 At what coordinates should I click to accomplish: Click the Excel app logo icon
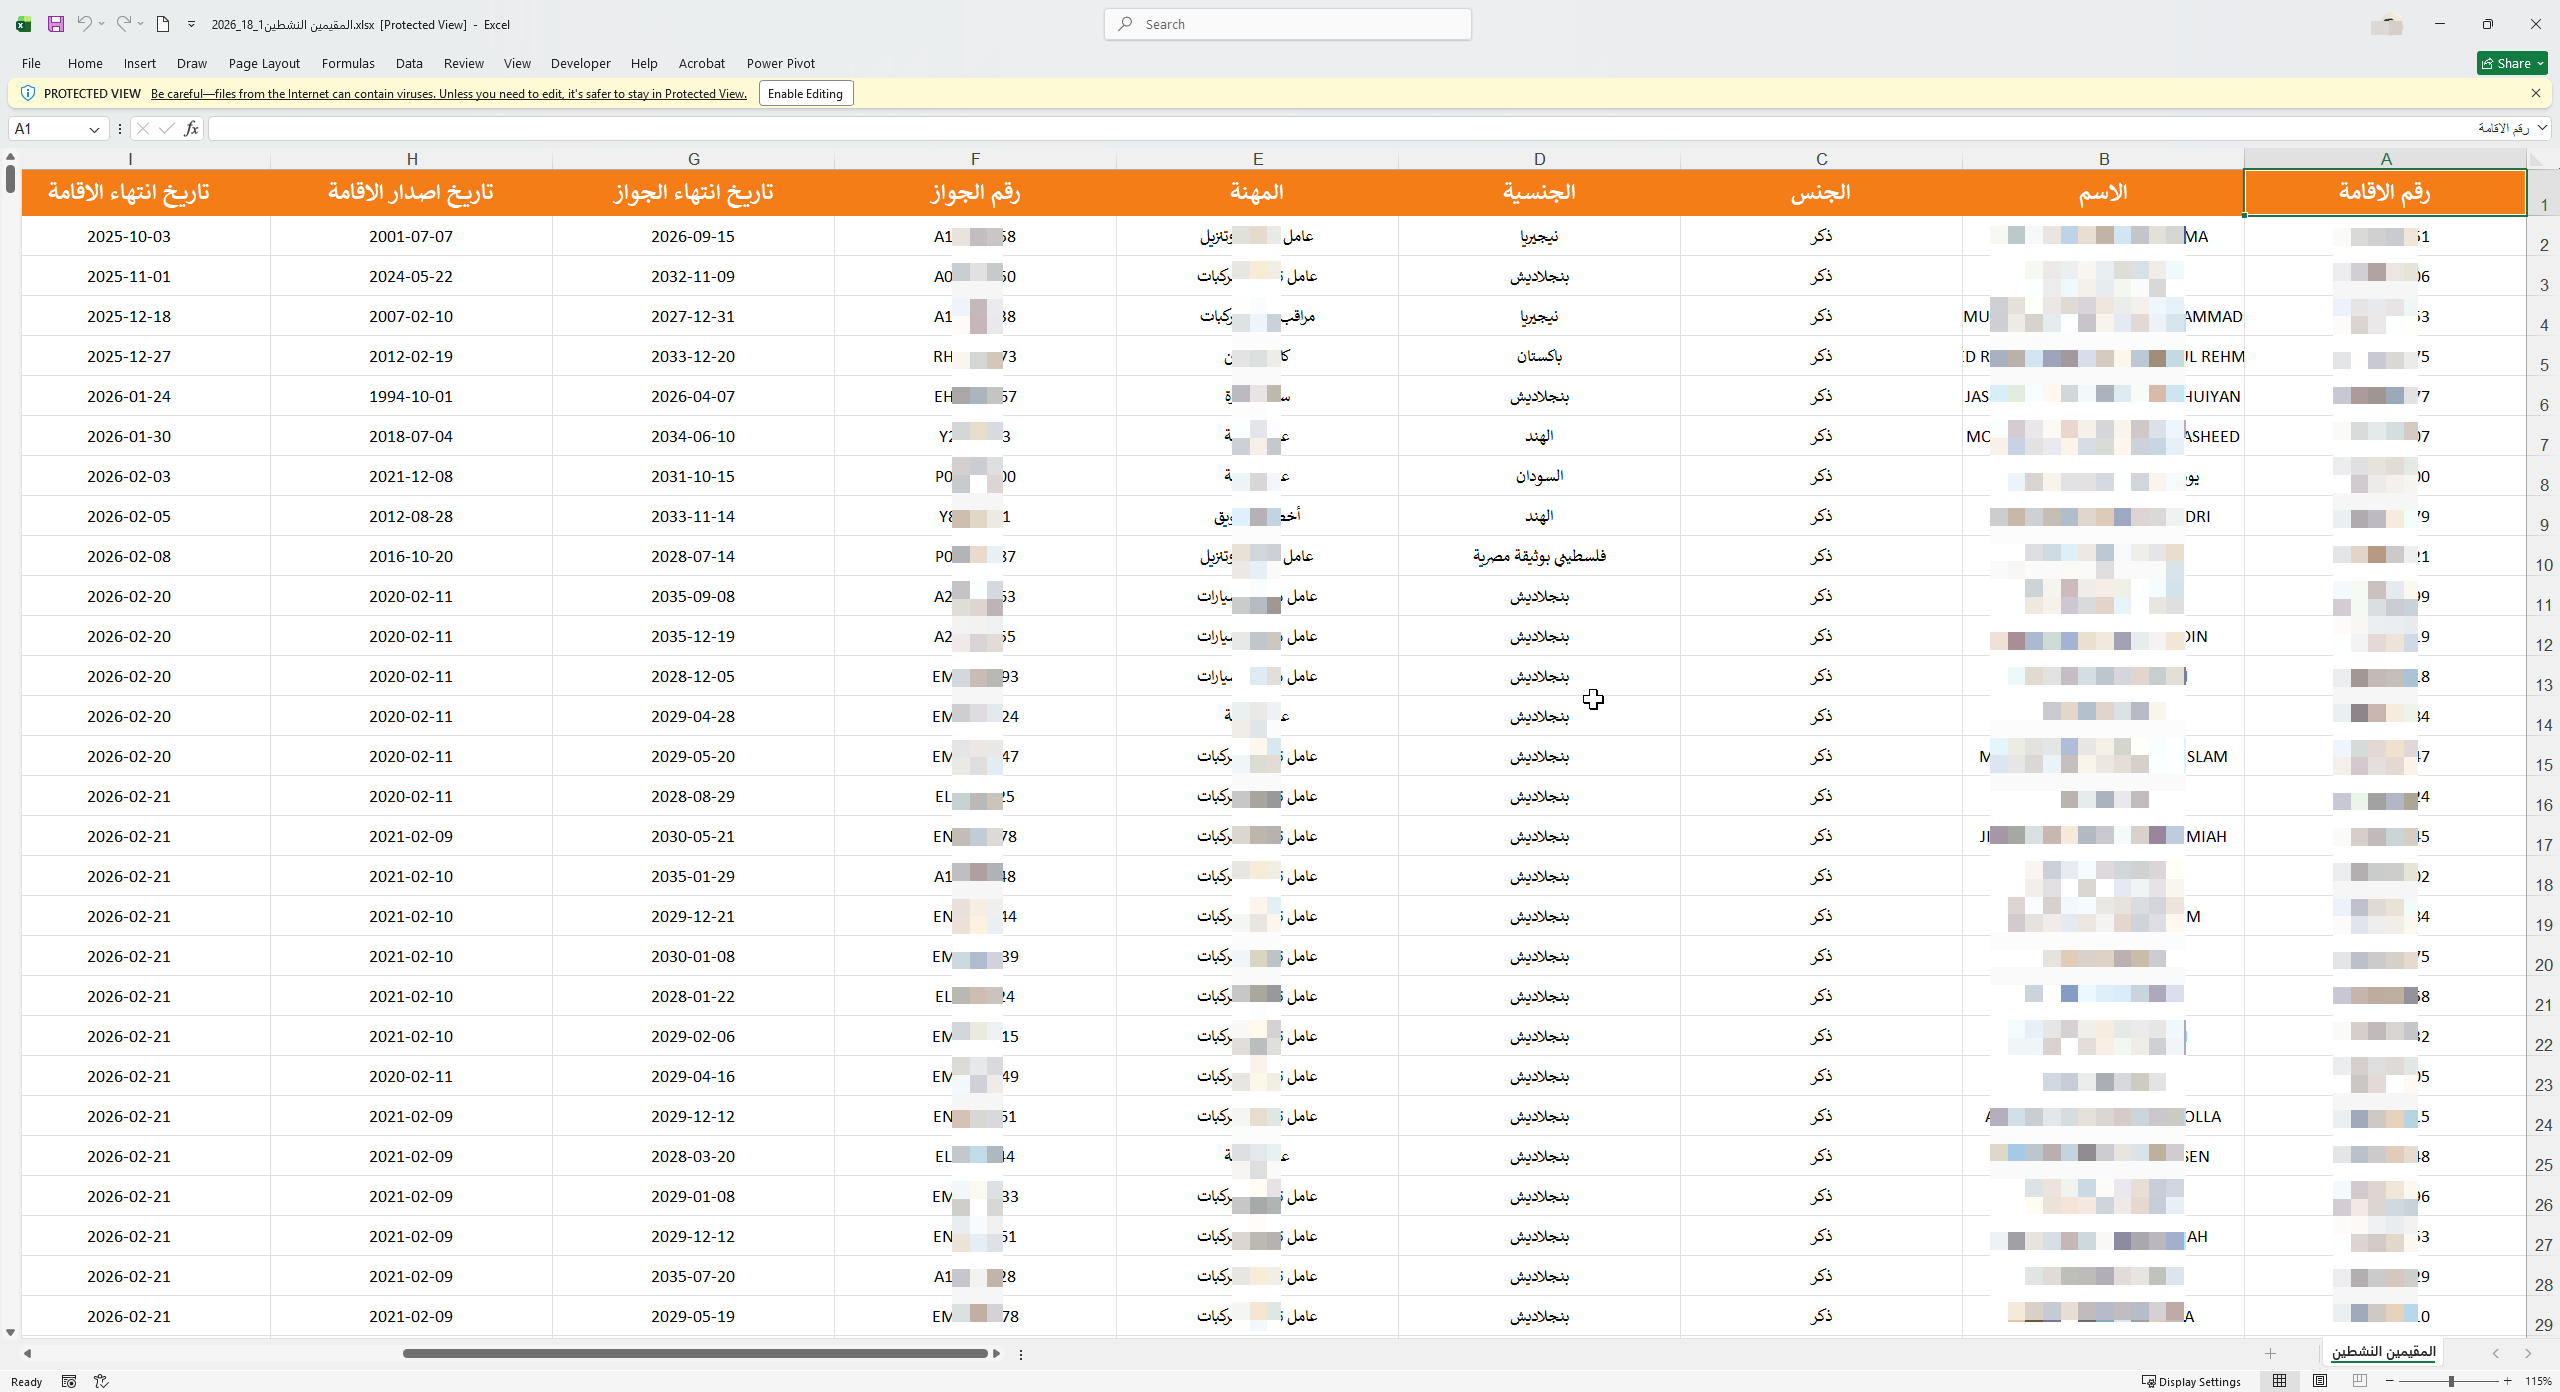click(x=23, y=24)
